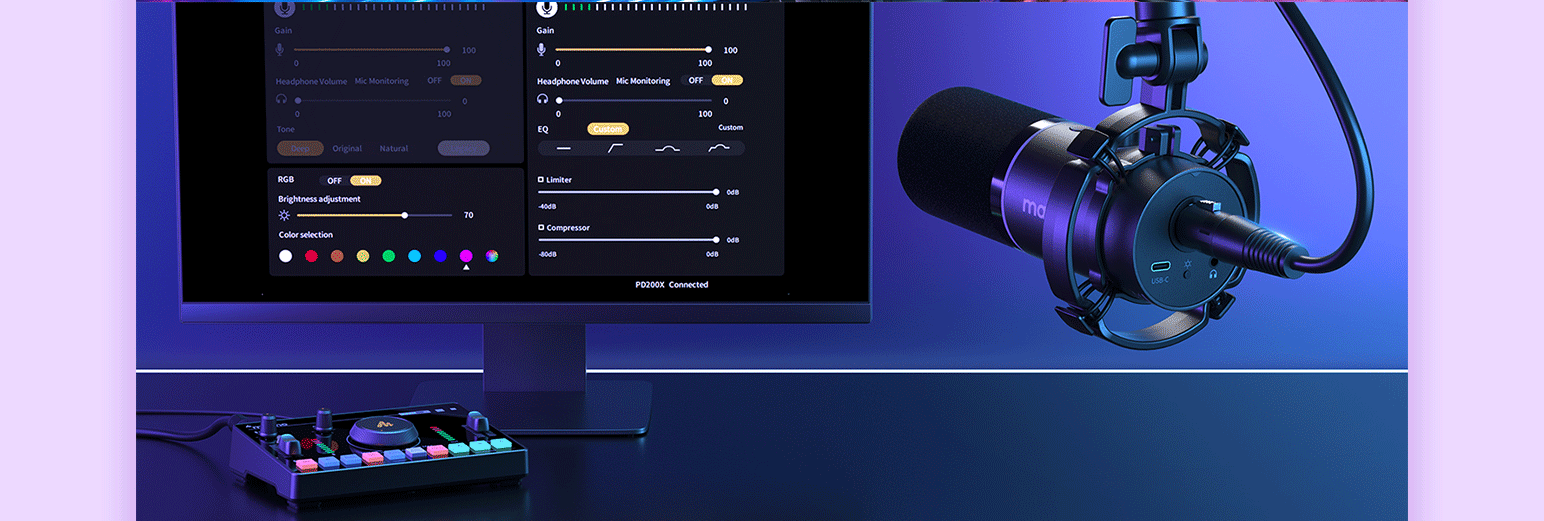Screen dimensions: 1544x521
Task: Select the third EQ curve preset, a centered bump
Action: point(667,148)
